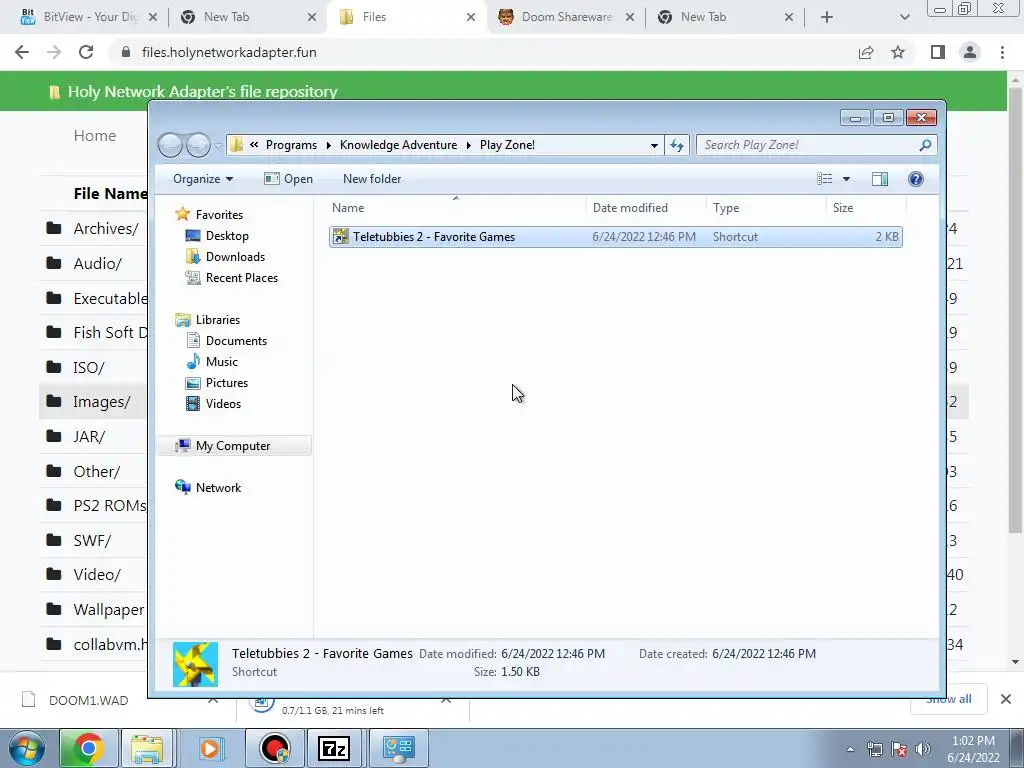Viewport: 1024px width, 768px height.
Task: Click the search magnifier in Search Play Zone box
Action: pyautogui.click(x=925, y=145)
